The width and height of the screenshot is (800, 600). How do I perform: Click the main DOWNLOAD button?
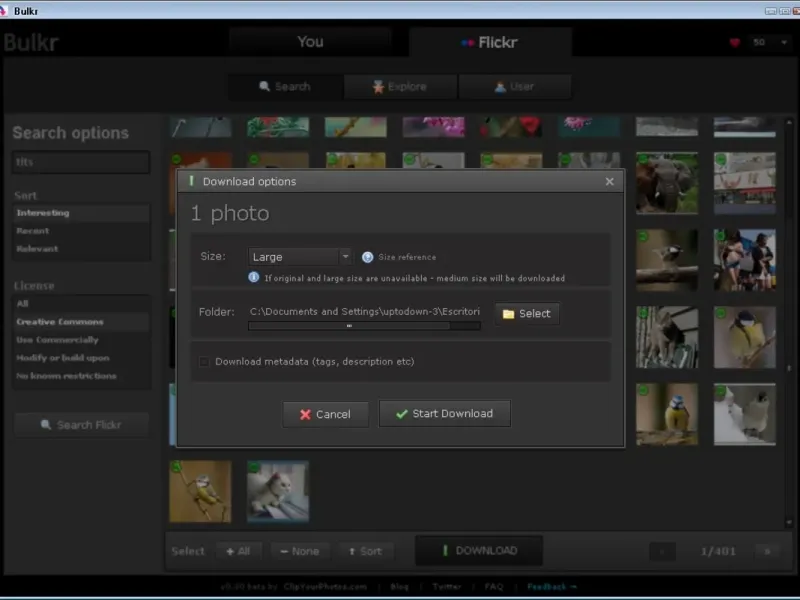click(479, 551)
